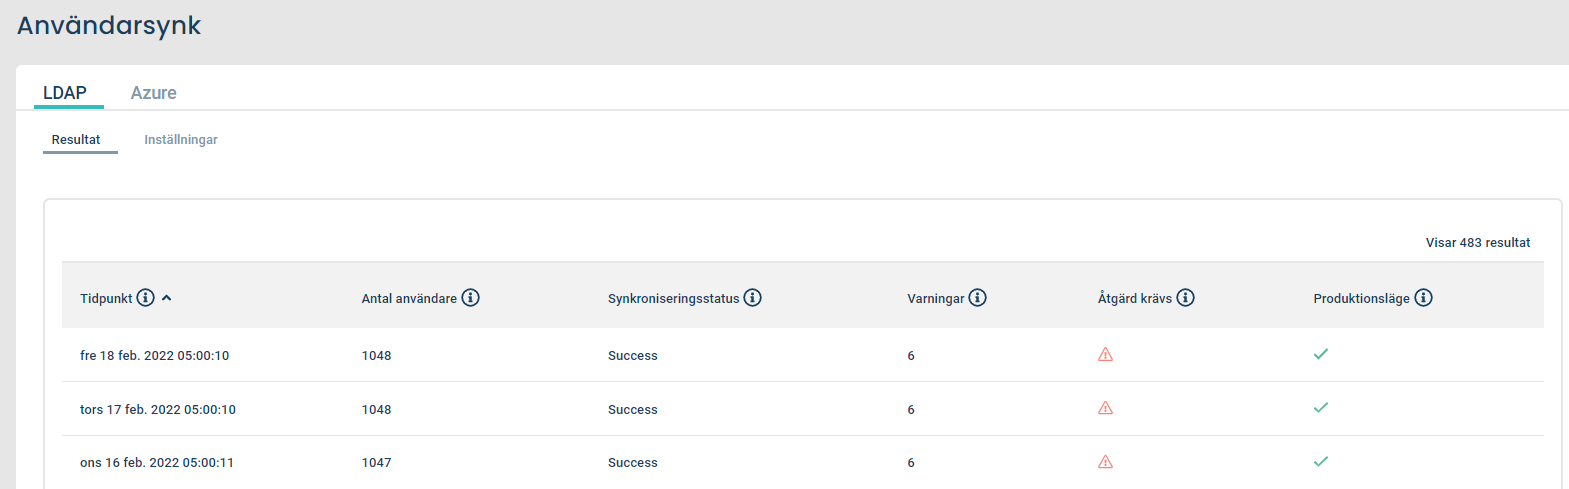Viewport: 1569px width, 489px height.
Task: Open the Synkroniseringsstatus info icon
Action: (x=753, y=298)
